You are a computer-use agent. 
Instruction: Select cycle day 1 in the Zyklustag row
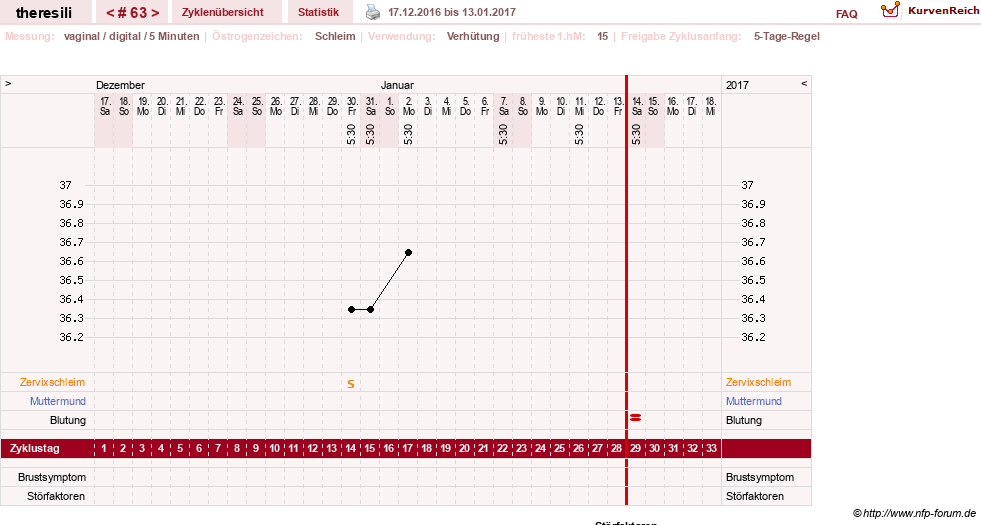tap(104, 449)
